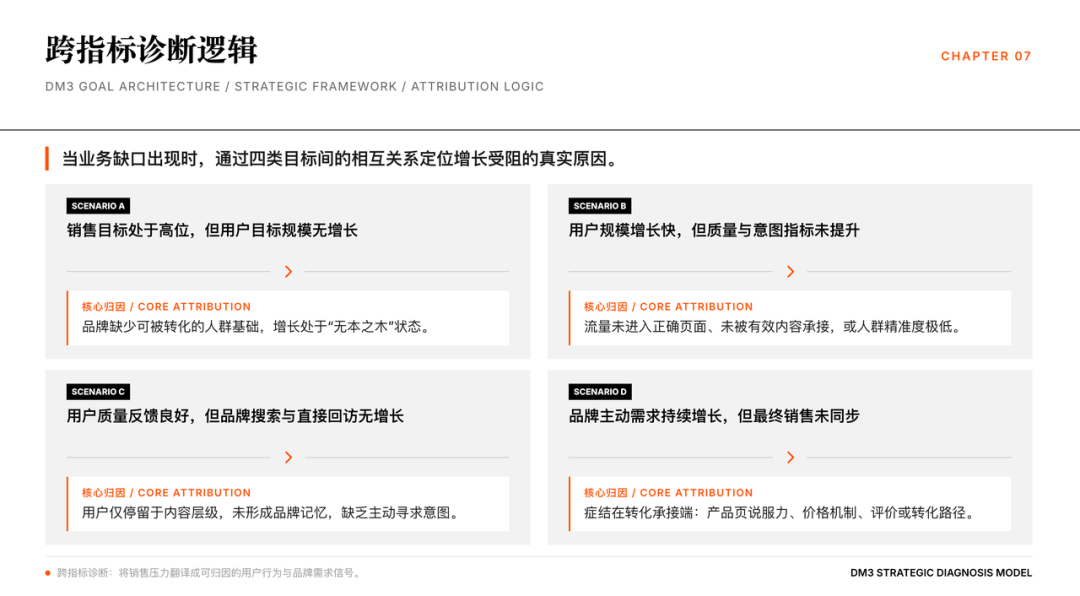The image size is (1080, 596).
Task: Click the SCENARIO A black label
Action: coord(98,206)
